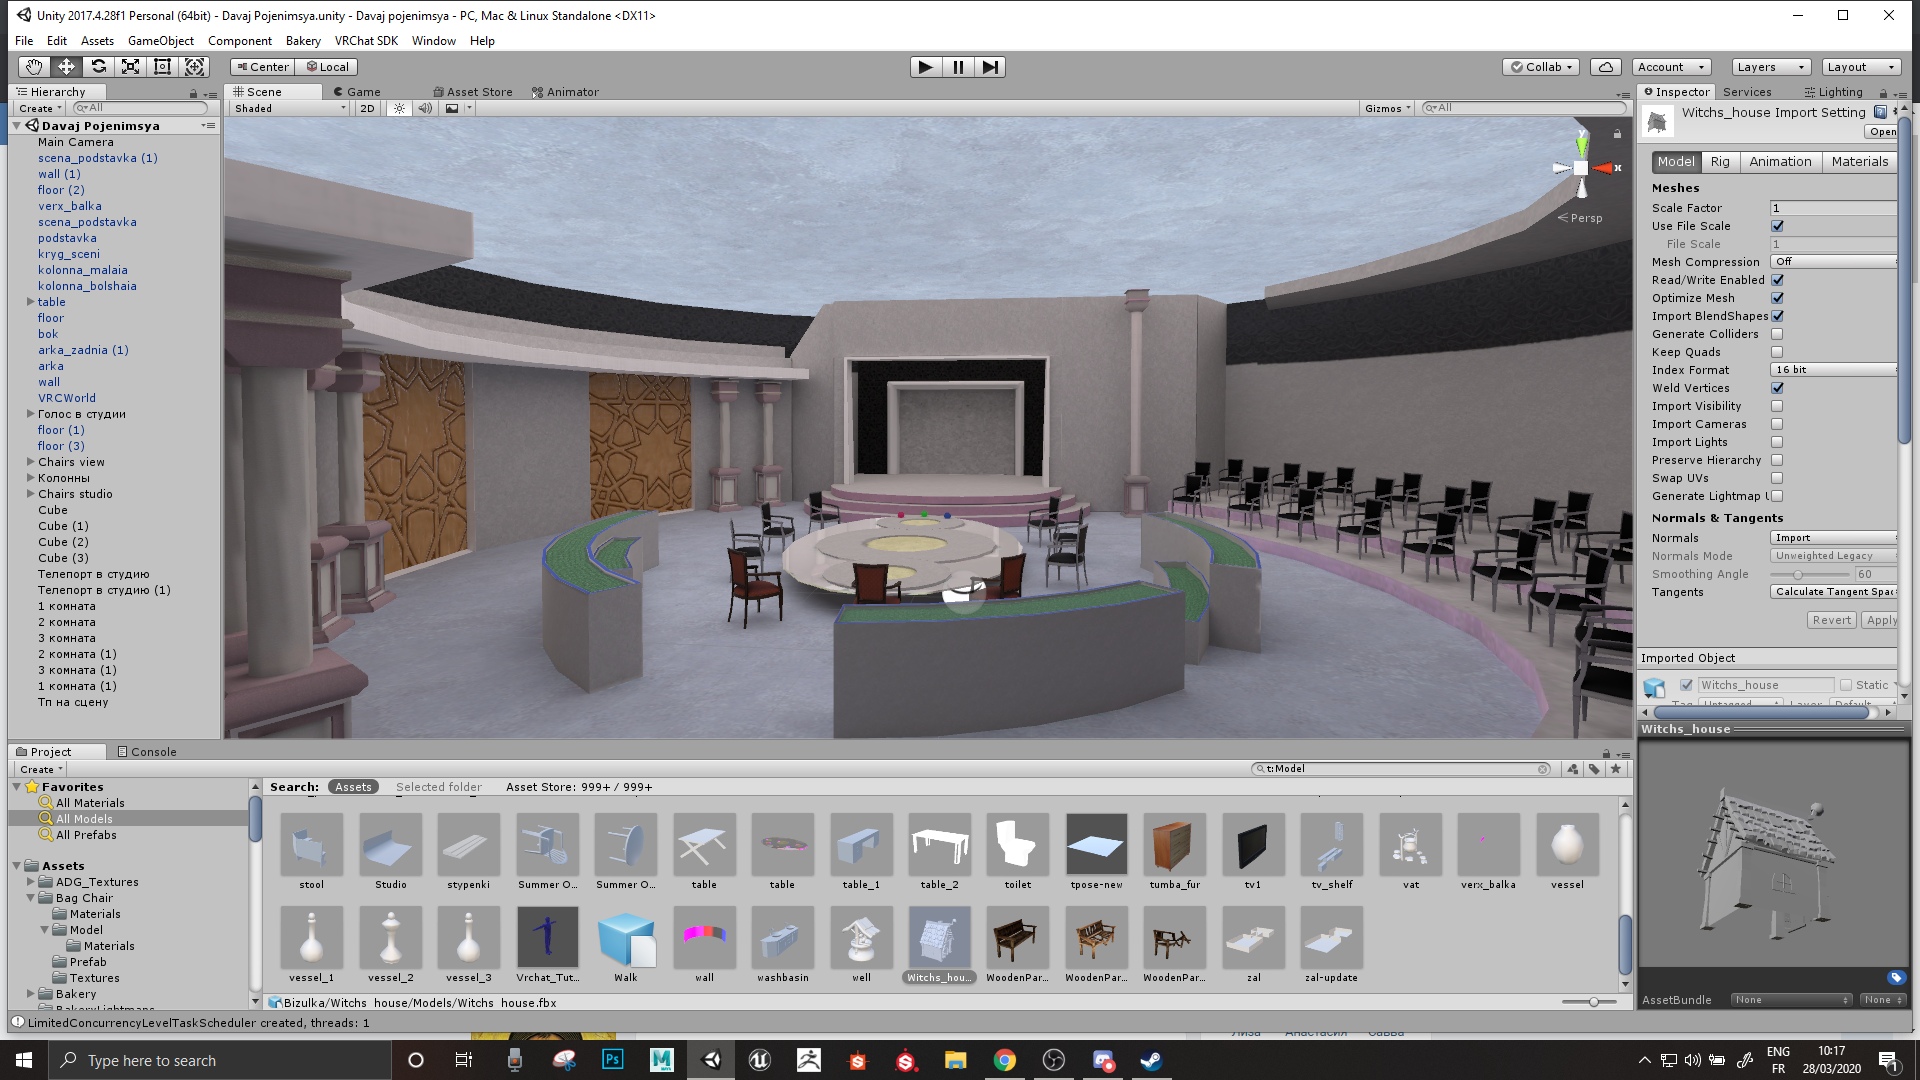Open the Mesh Compression dropdown

click(x=1833, y=262)
